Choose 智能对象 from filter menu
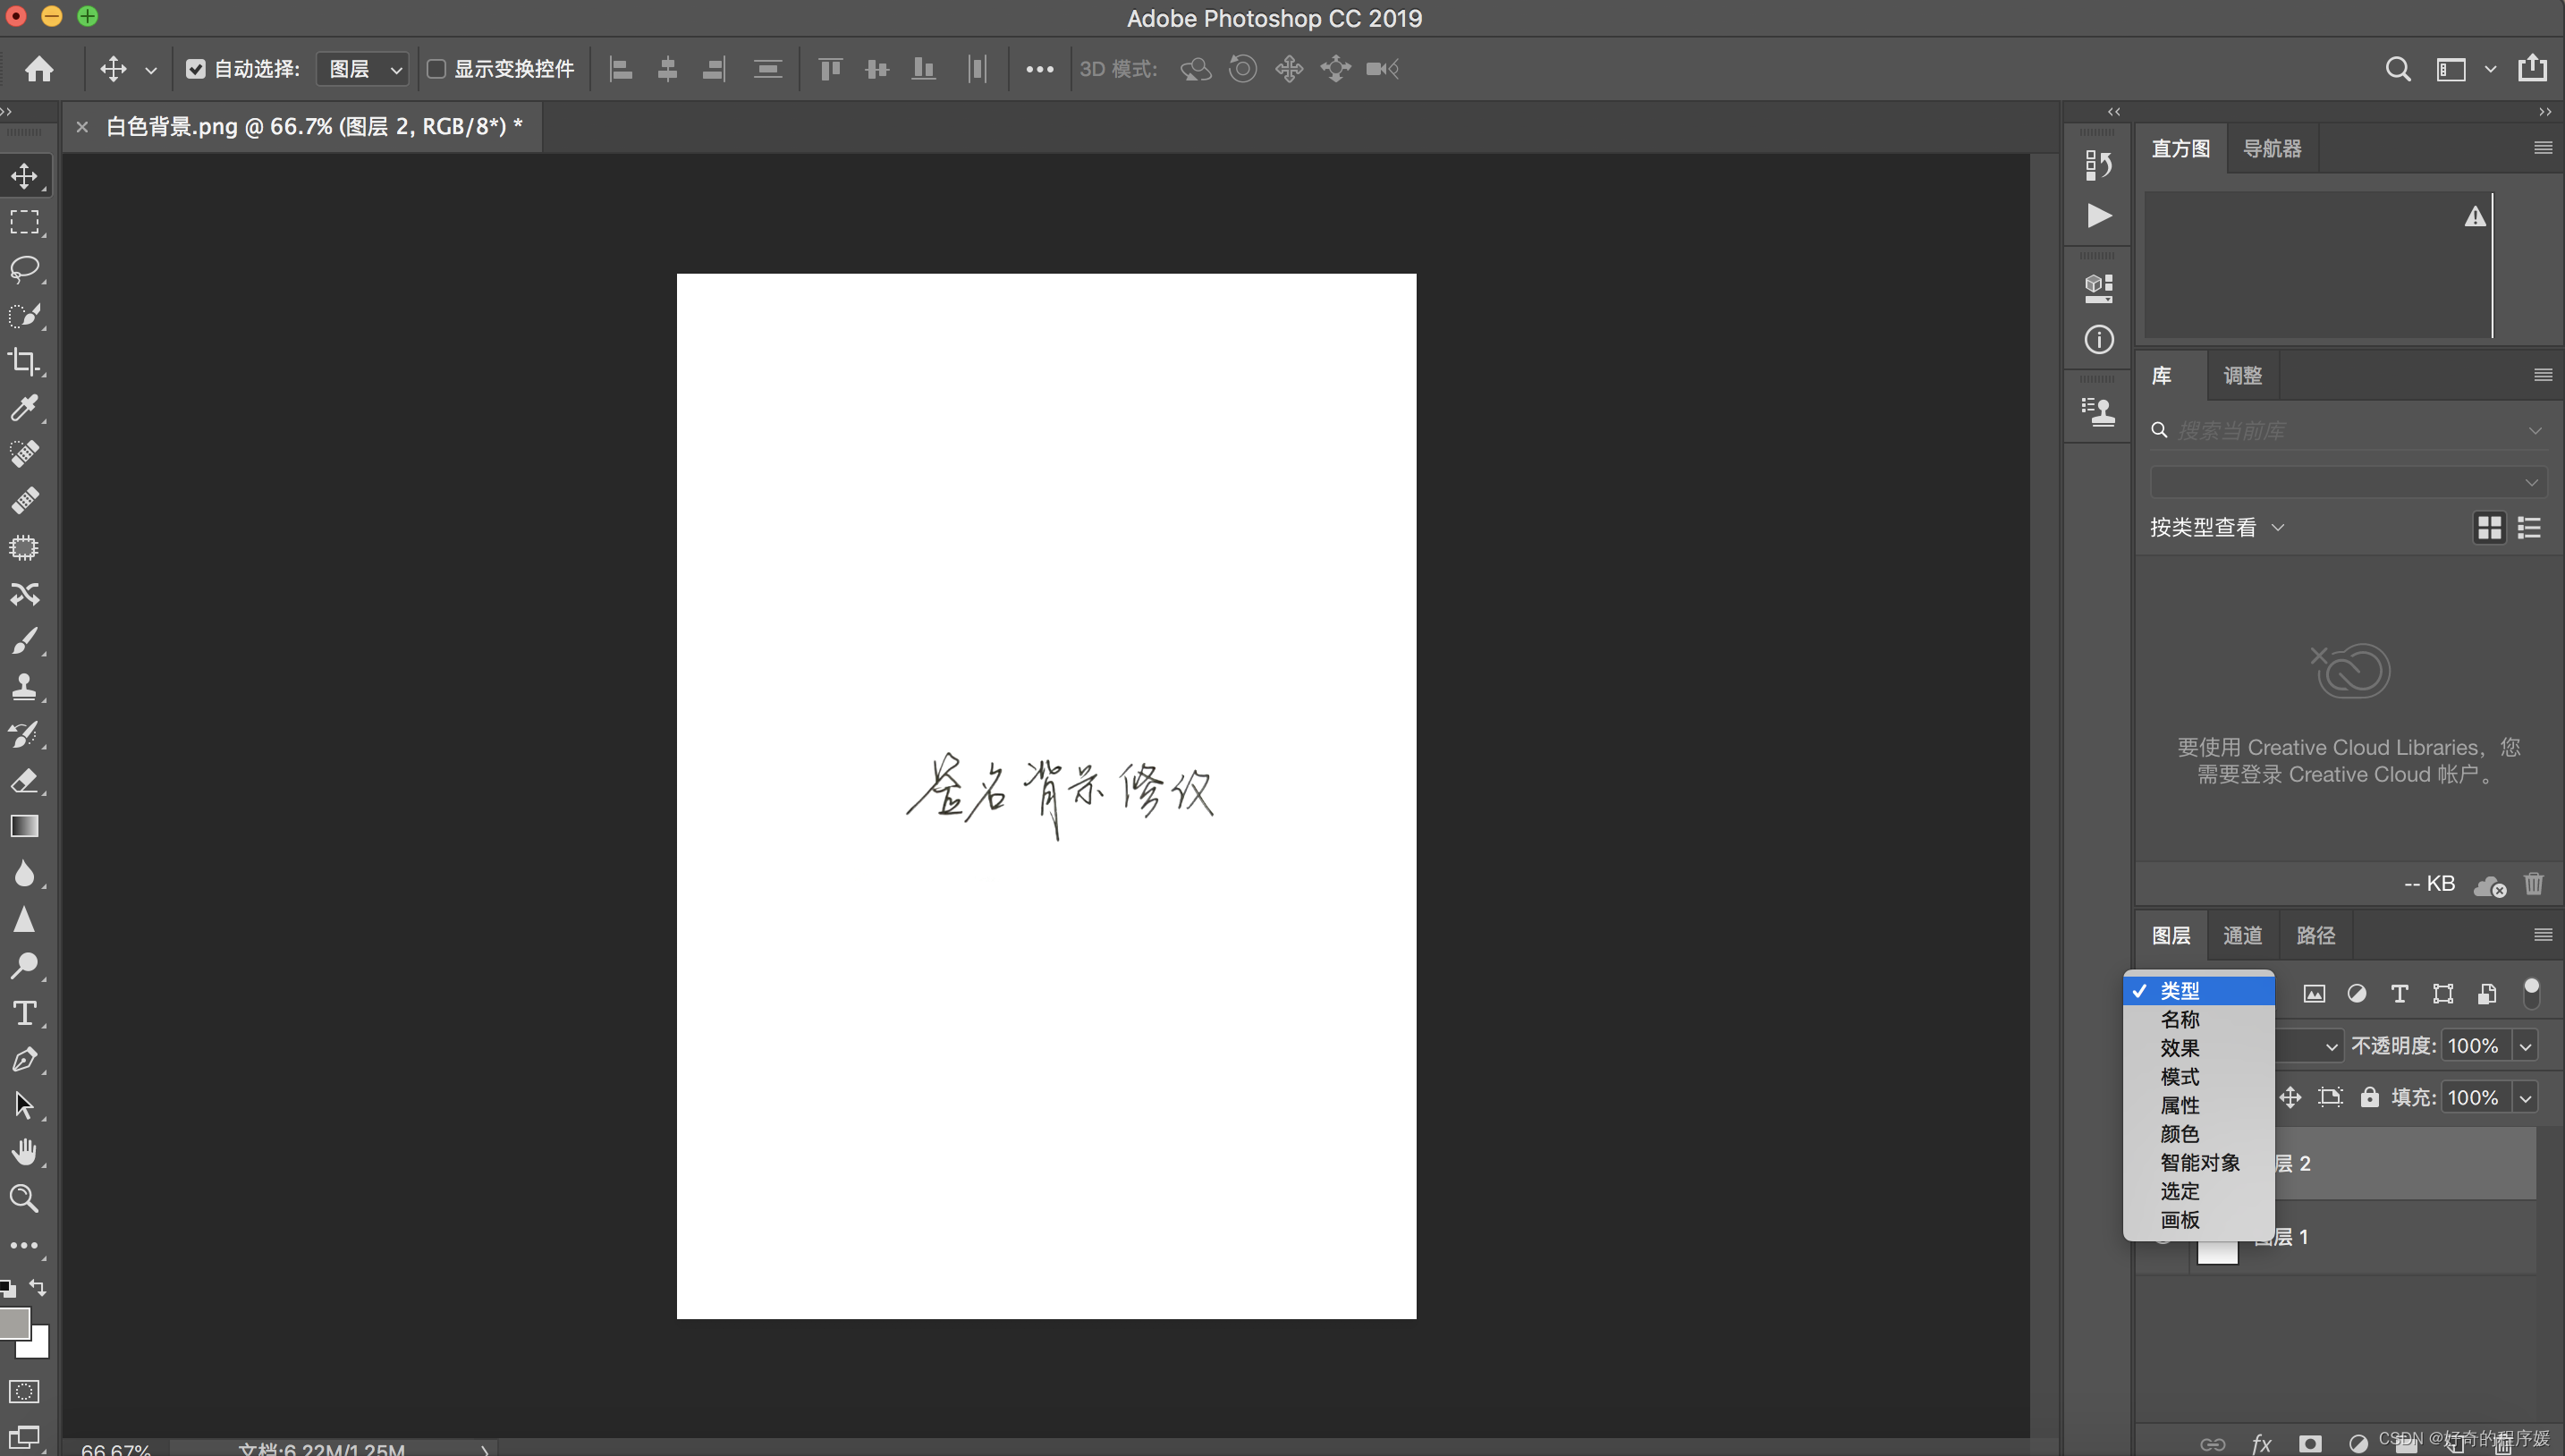The image size is (2565, 1456). pyautogui.click(x=2199, y=1162)
